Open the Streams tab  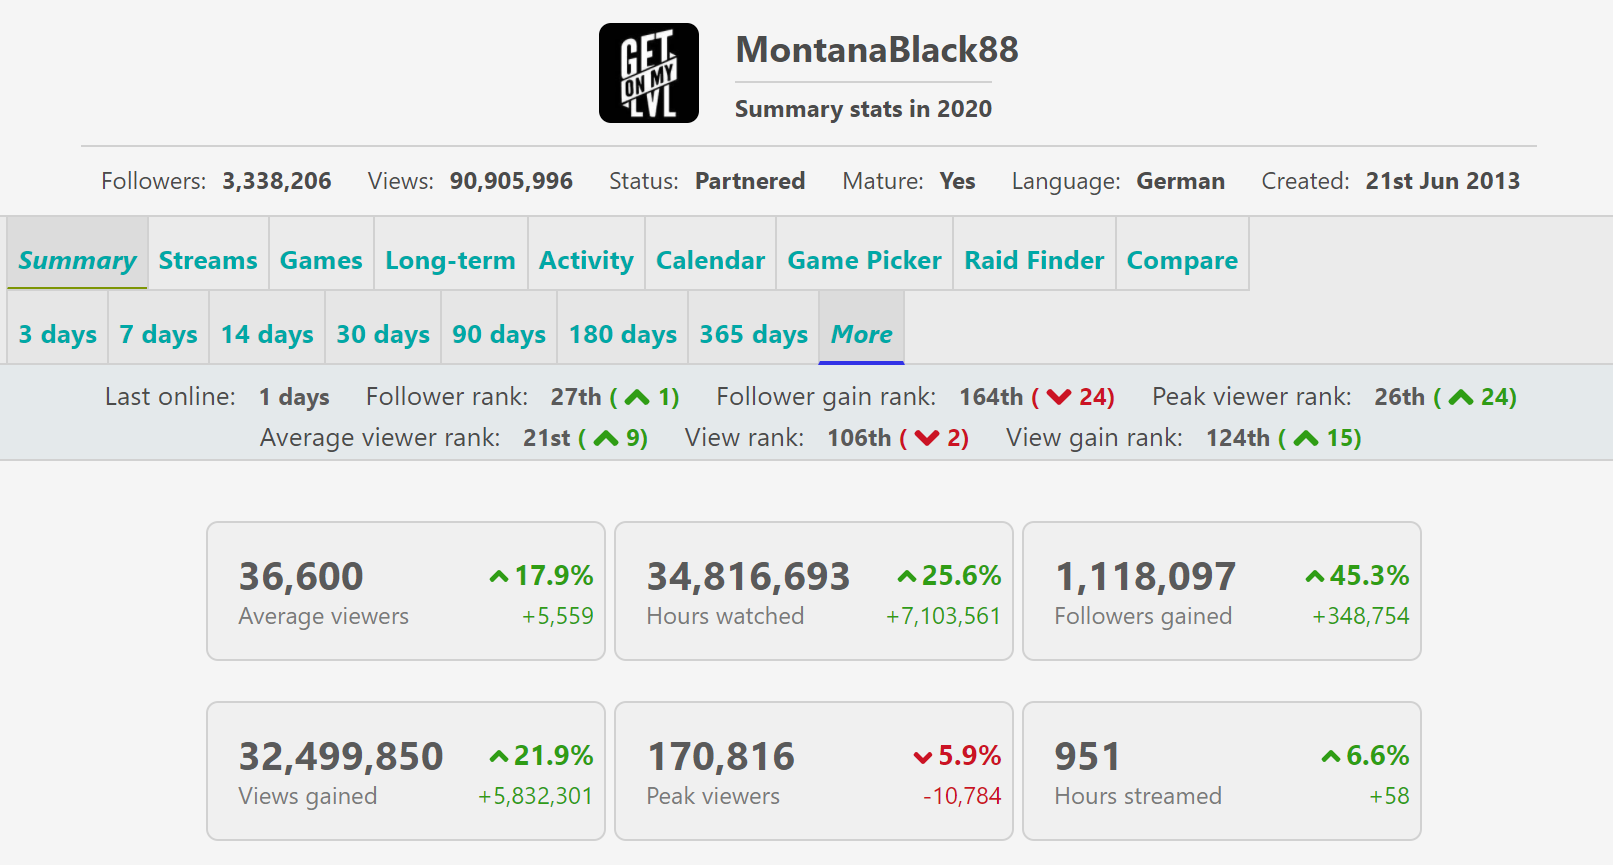(208, 260)
